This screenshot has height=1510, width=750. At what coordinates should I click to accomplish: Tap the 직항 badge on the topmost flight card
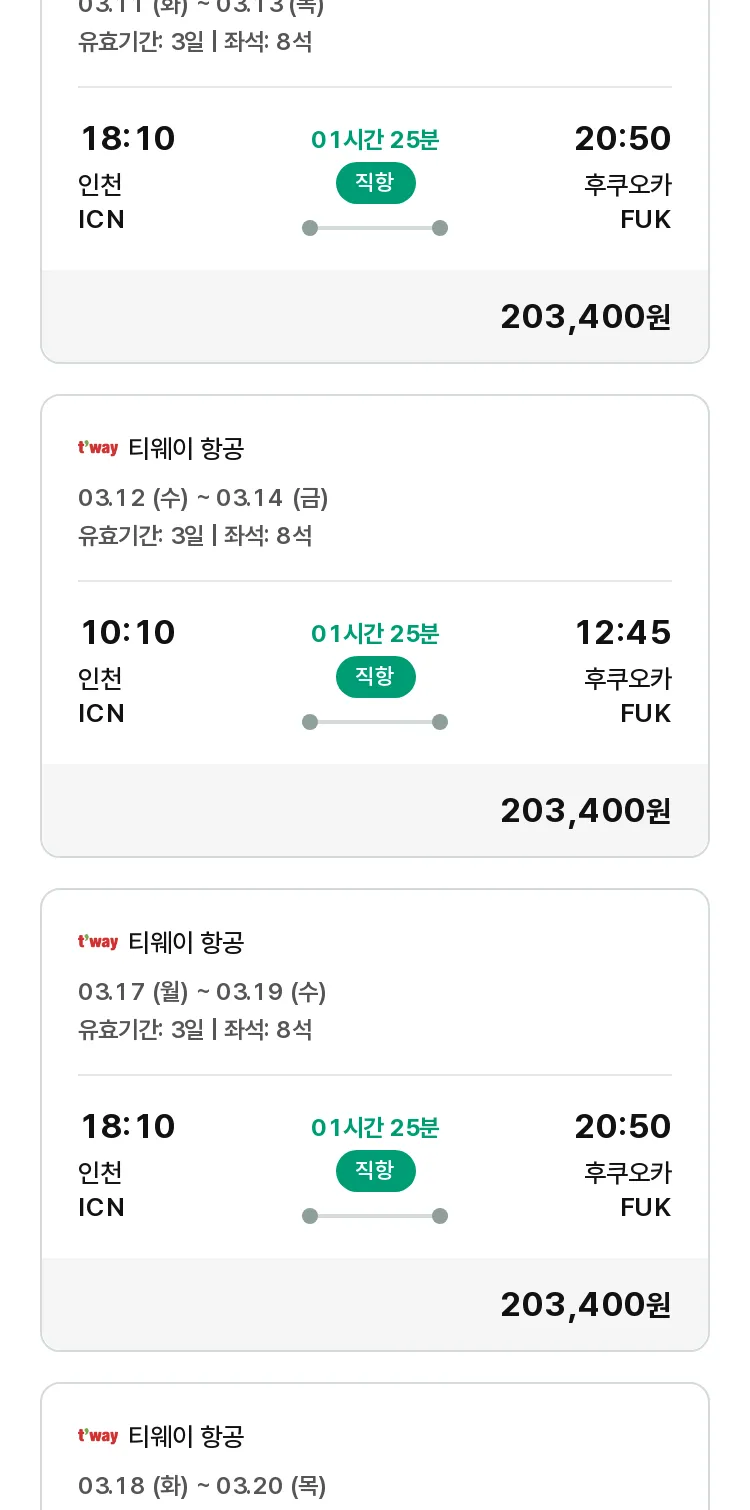pos(375,183)
